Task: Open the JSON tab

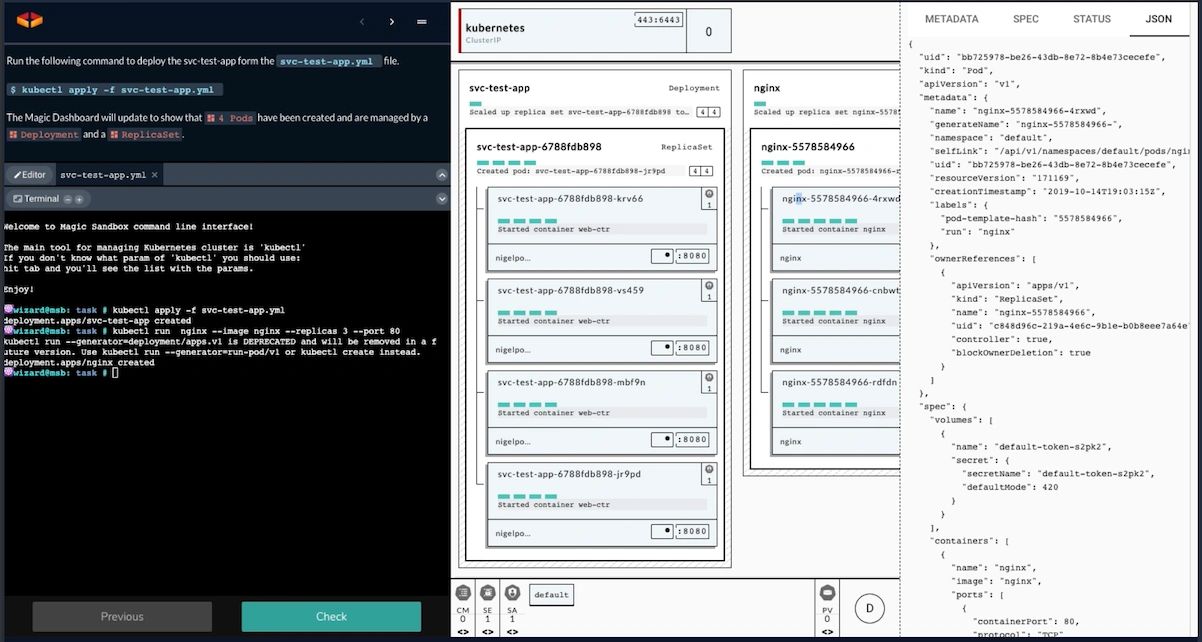Action: click(1158, 19)
